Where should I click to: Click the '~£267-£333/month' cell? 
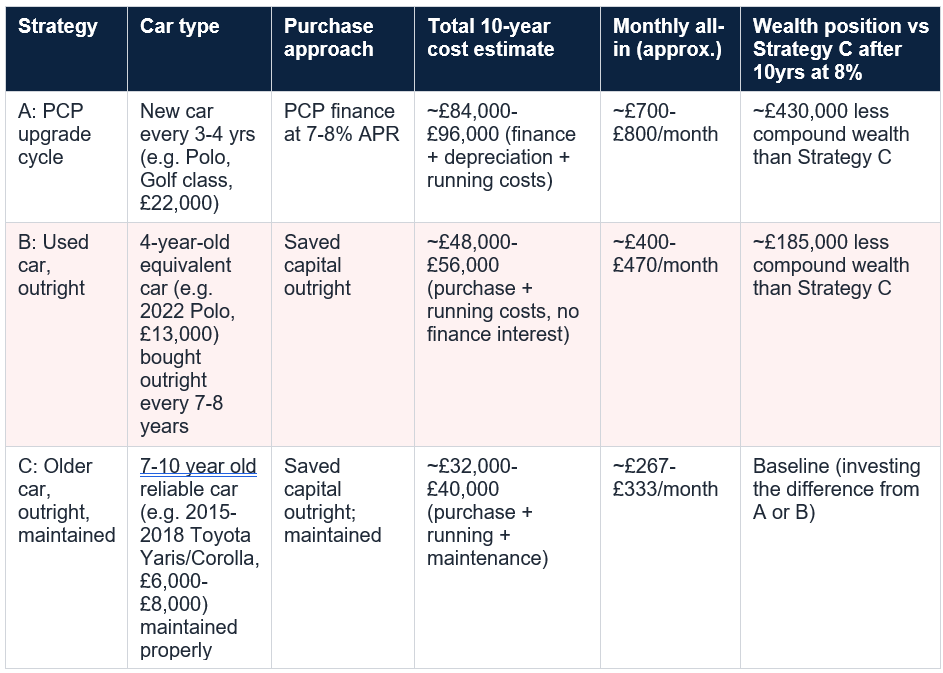[x=671, y=557]
